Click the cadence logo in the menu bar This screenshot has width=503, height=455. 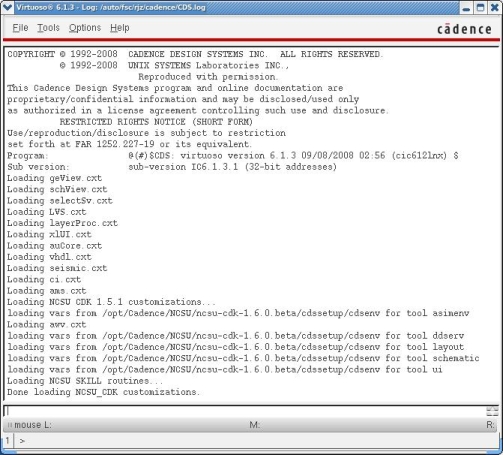pos(464,29)
